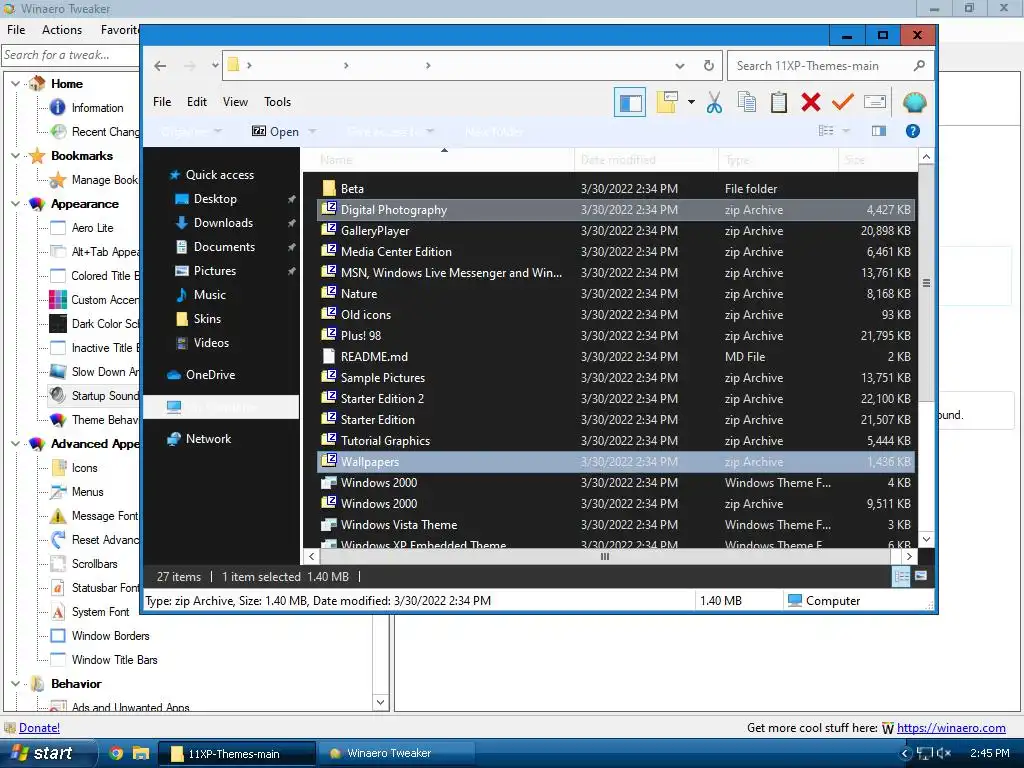The image size is (1024, 768).
Task: Click the Back arrow in Explorer
Action: pyautogui.click(x=160, y=65)
